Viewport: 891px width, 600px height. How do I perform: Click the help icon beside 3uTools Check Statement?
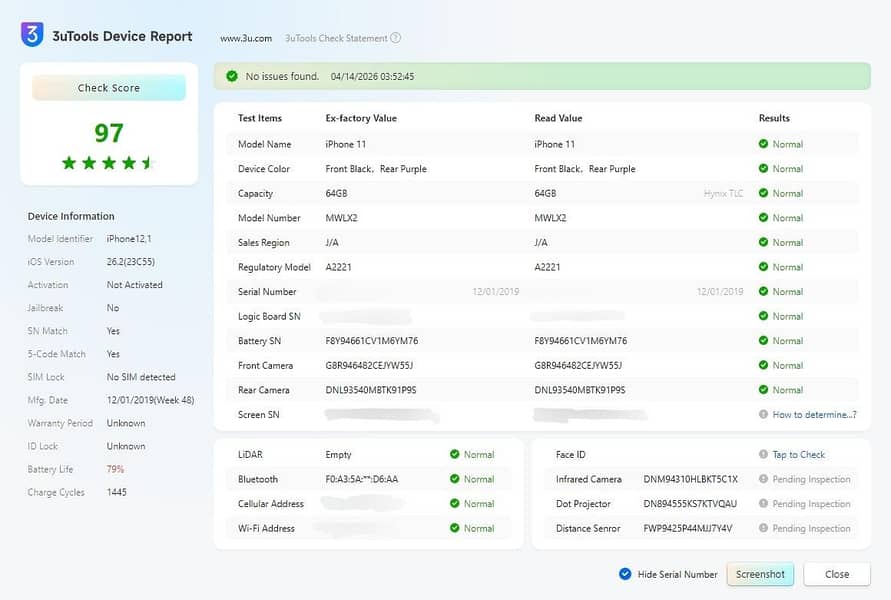click(396, 38)
